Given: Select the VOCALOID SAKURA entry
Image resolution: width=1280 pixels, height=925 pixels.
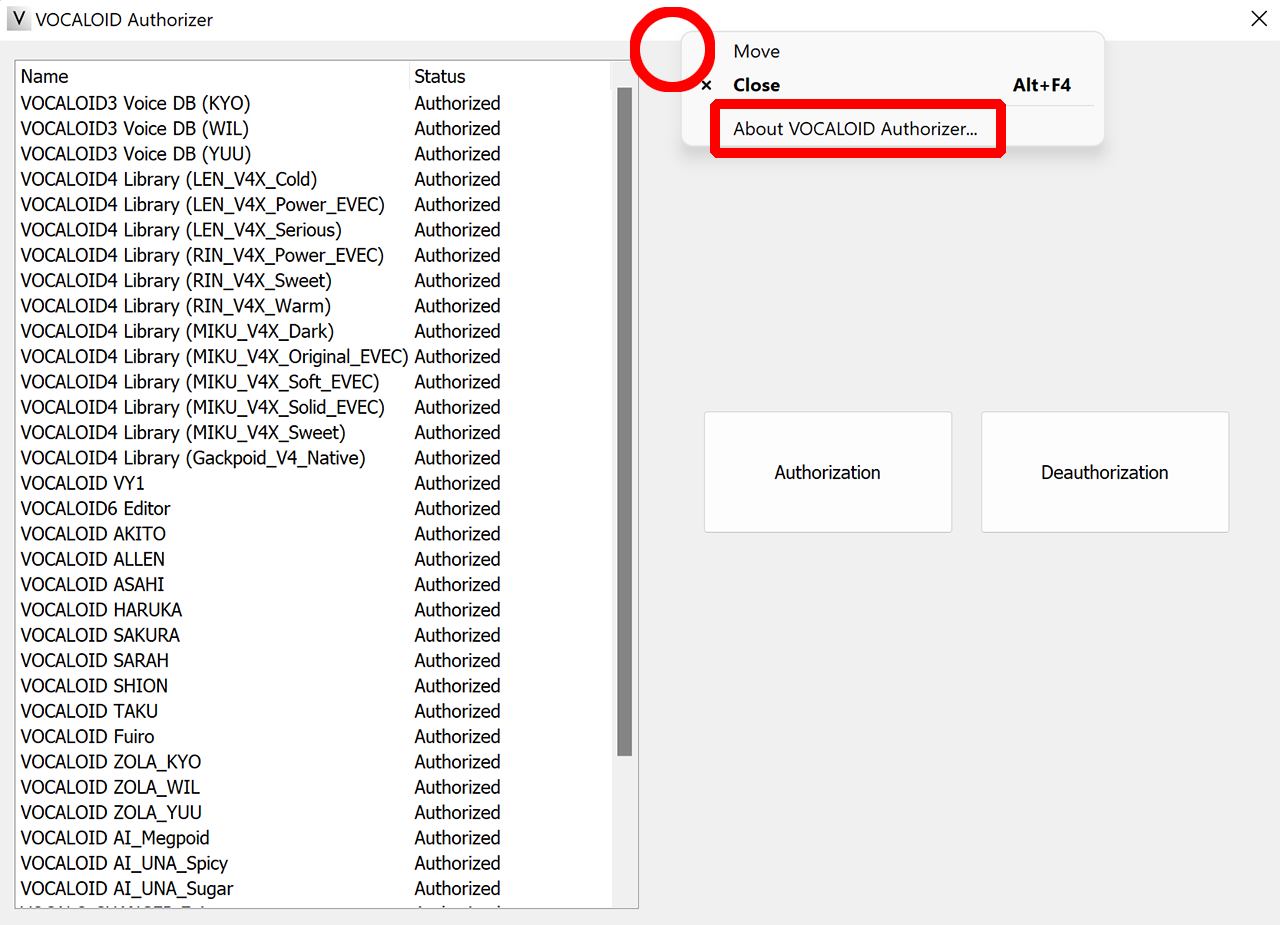Looking at the screenshot, I should (100, 636).
